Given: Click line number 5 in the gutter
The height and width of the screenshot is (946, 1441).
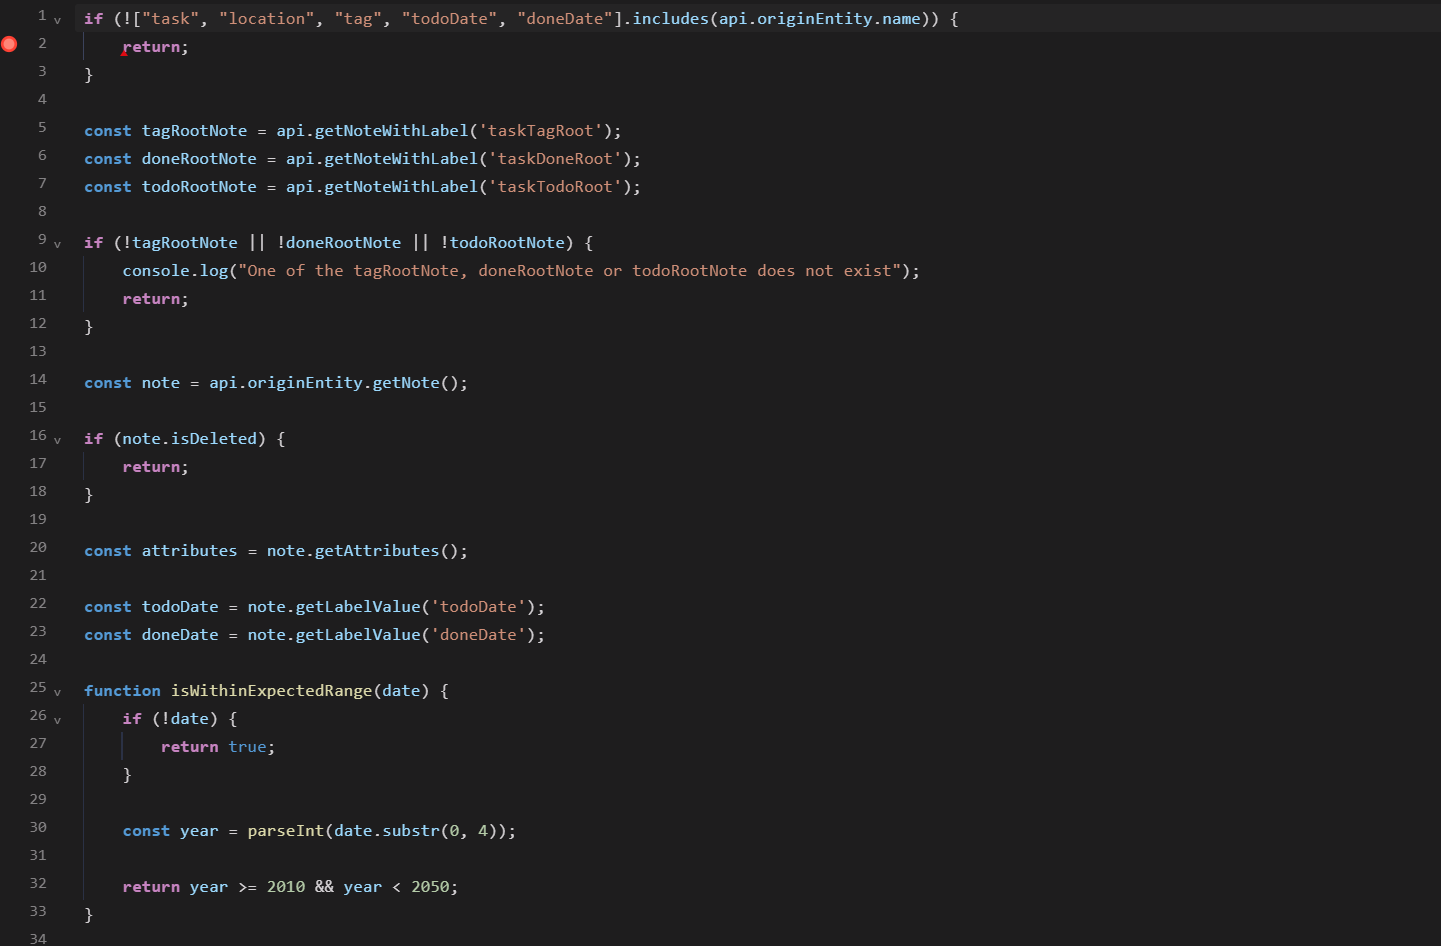Looking at the screenshot, I should [x=42, y=127].
